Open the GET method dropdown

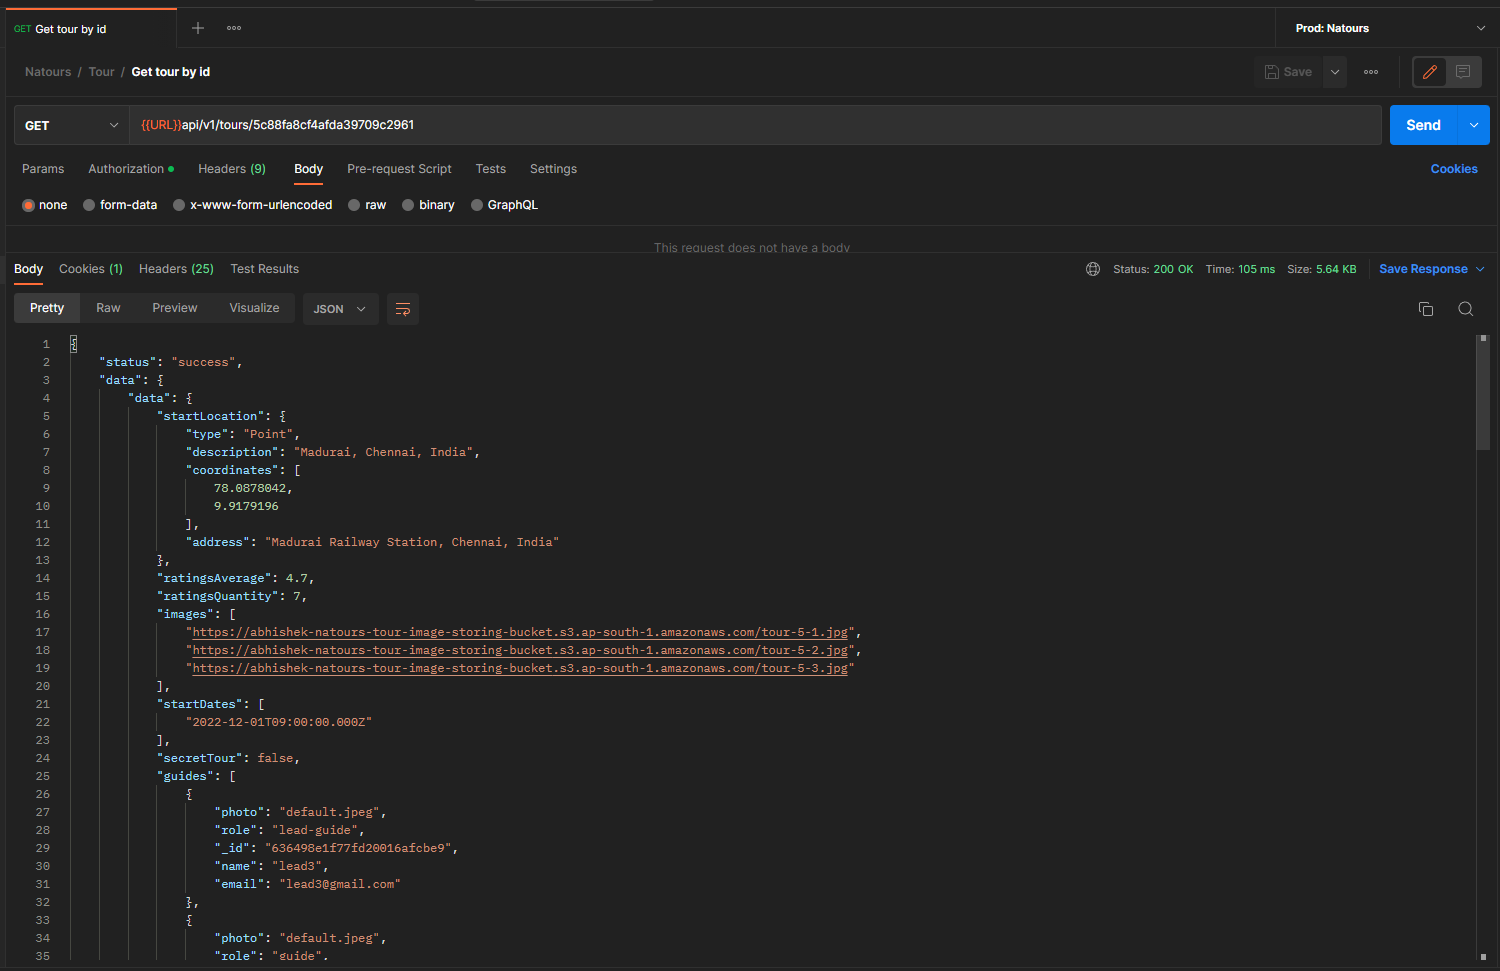click(x=70, y=125)
